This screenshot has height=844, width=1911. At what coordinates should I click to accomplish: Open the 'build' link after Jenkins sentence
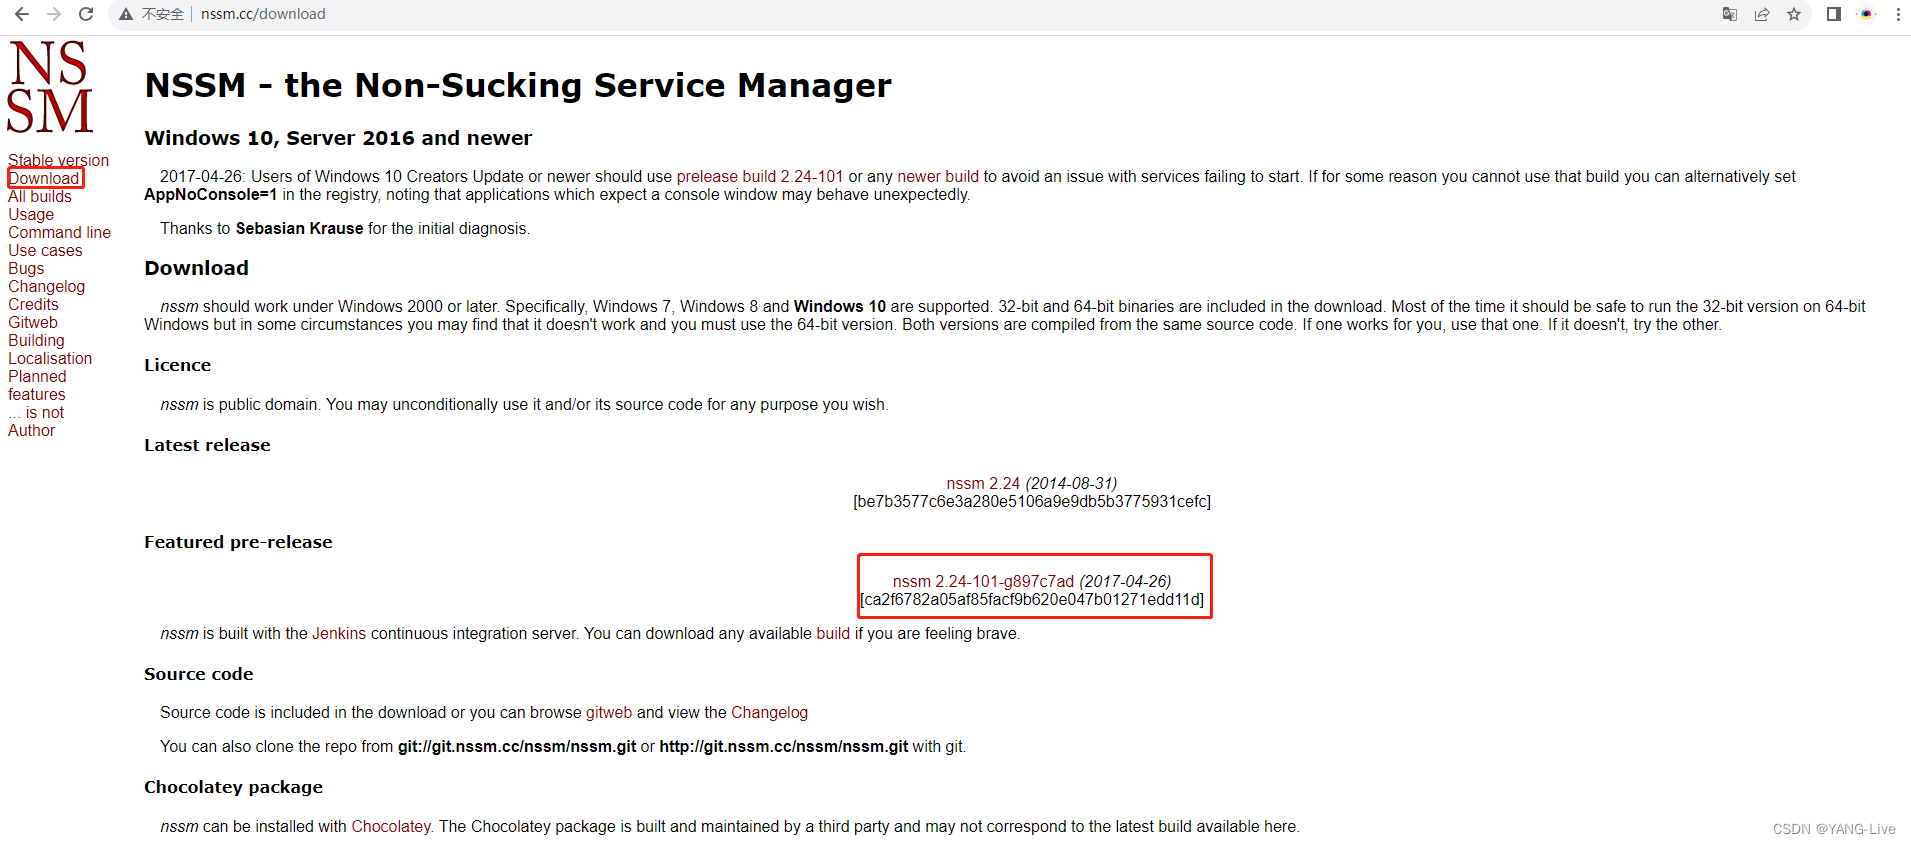pyautogui.click(x=833, y=633)
